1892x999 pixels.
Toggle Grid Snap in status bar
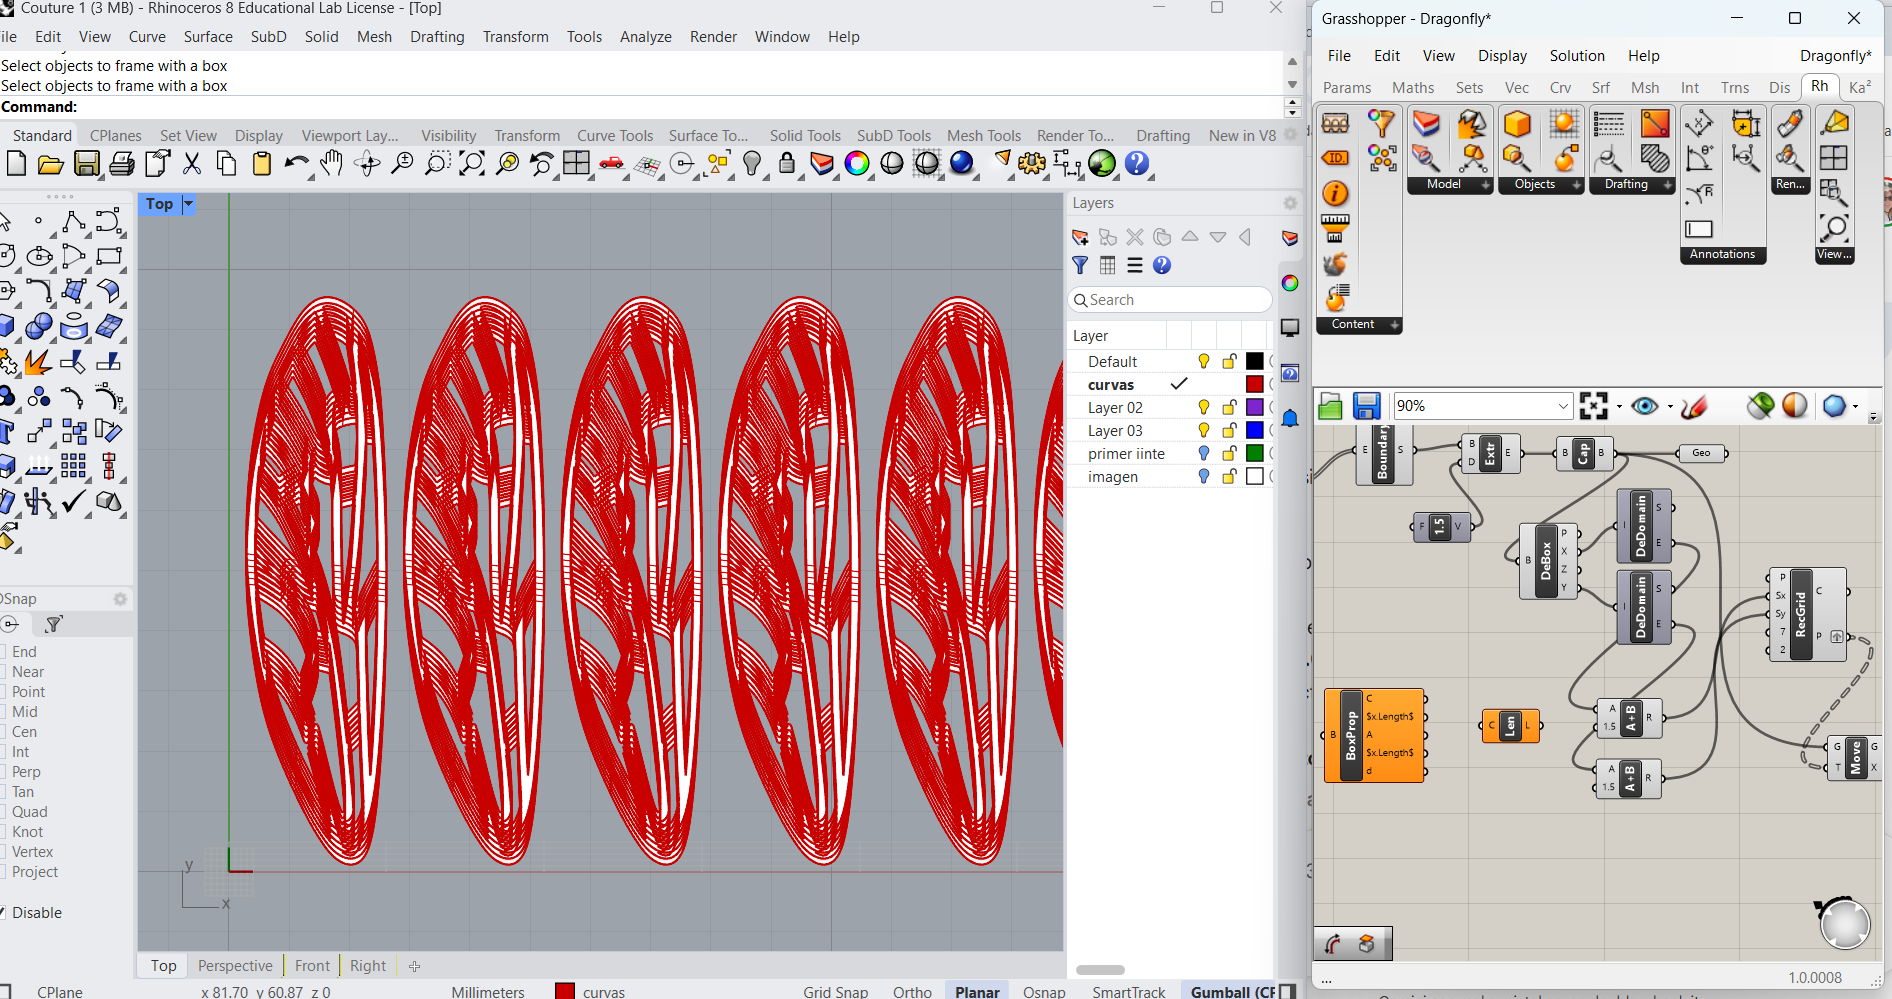click(x=835, y=992)
